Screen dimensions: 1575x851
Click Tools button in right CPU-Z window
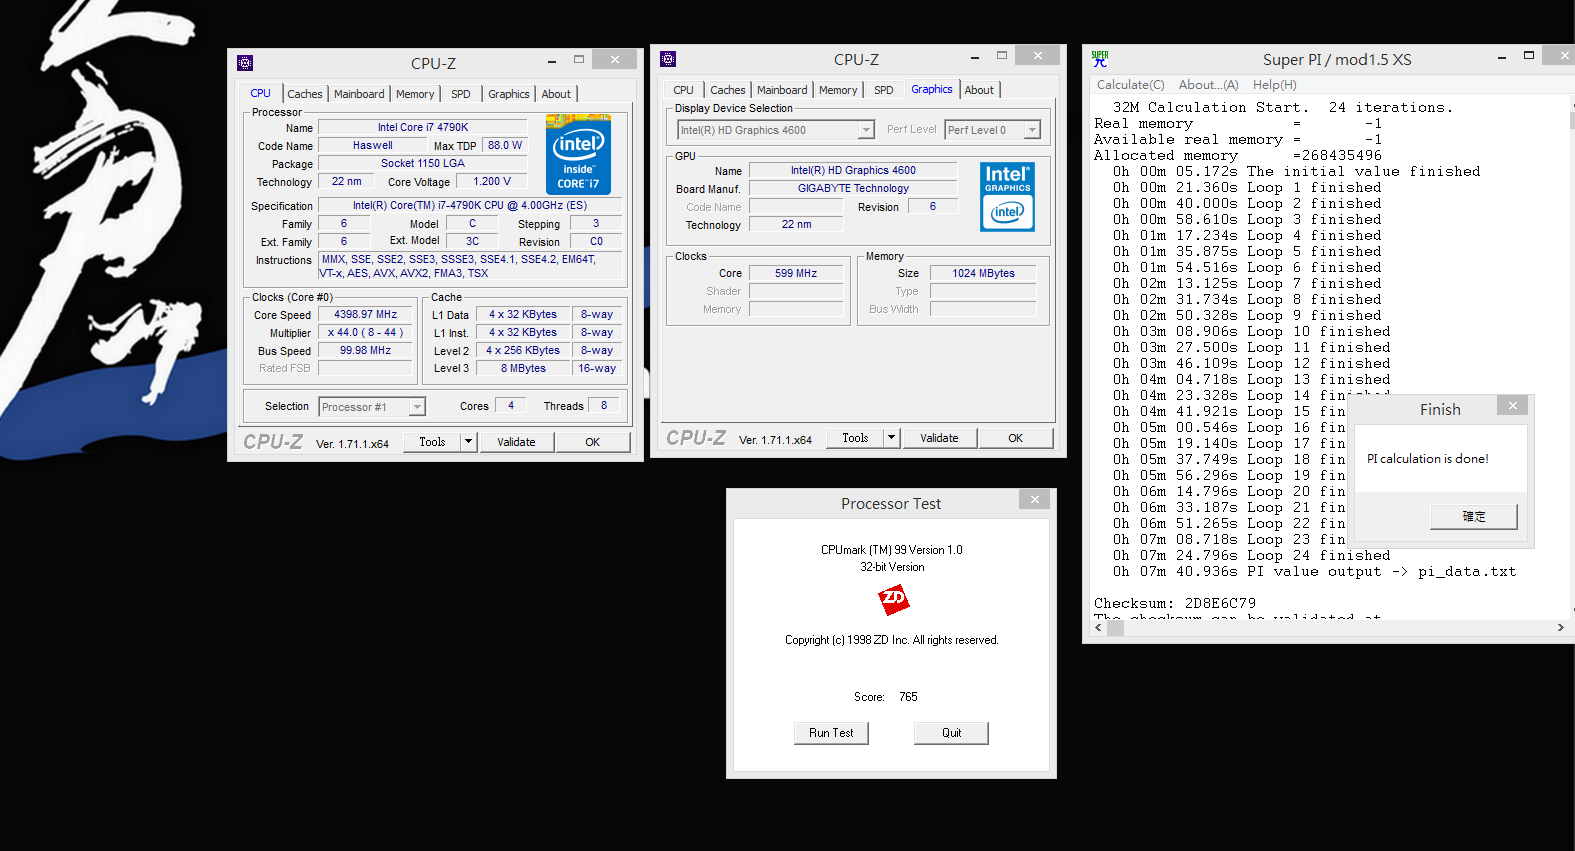point(855,438)
